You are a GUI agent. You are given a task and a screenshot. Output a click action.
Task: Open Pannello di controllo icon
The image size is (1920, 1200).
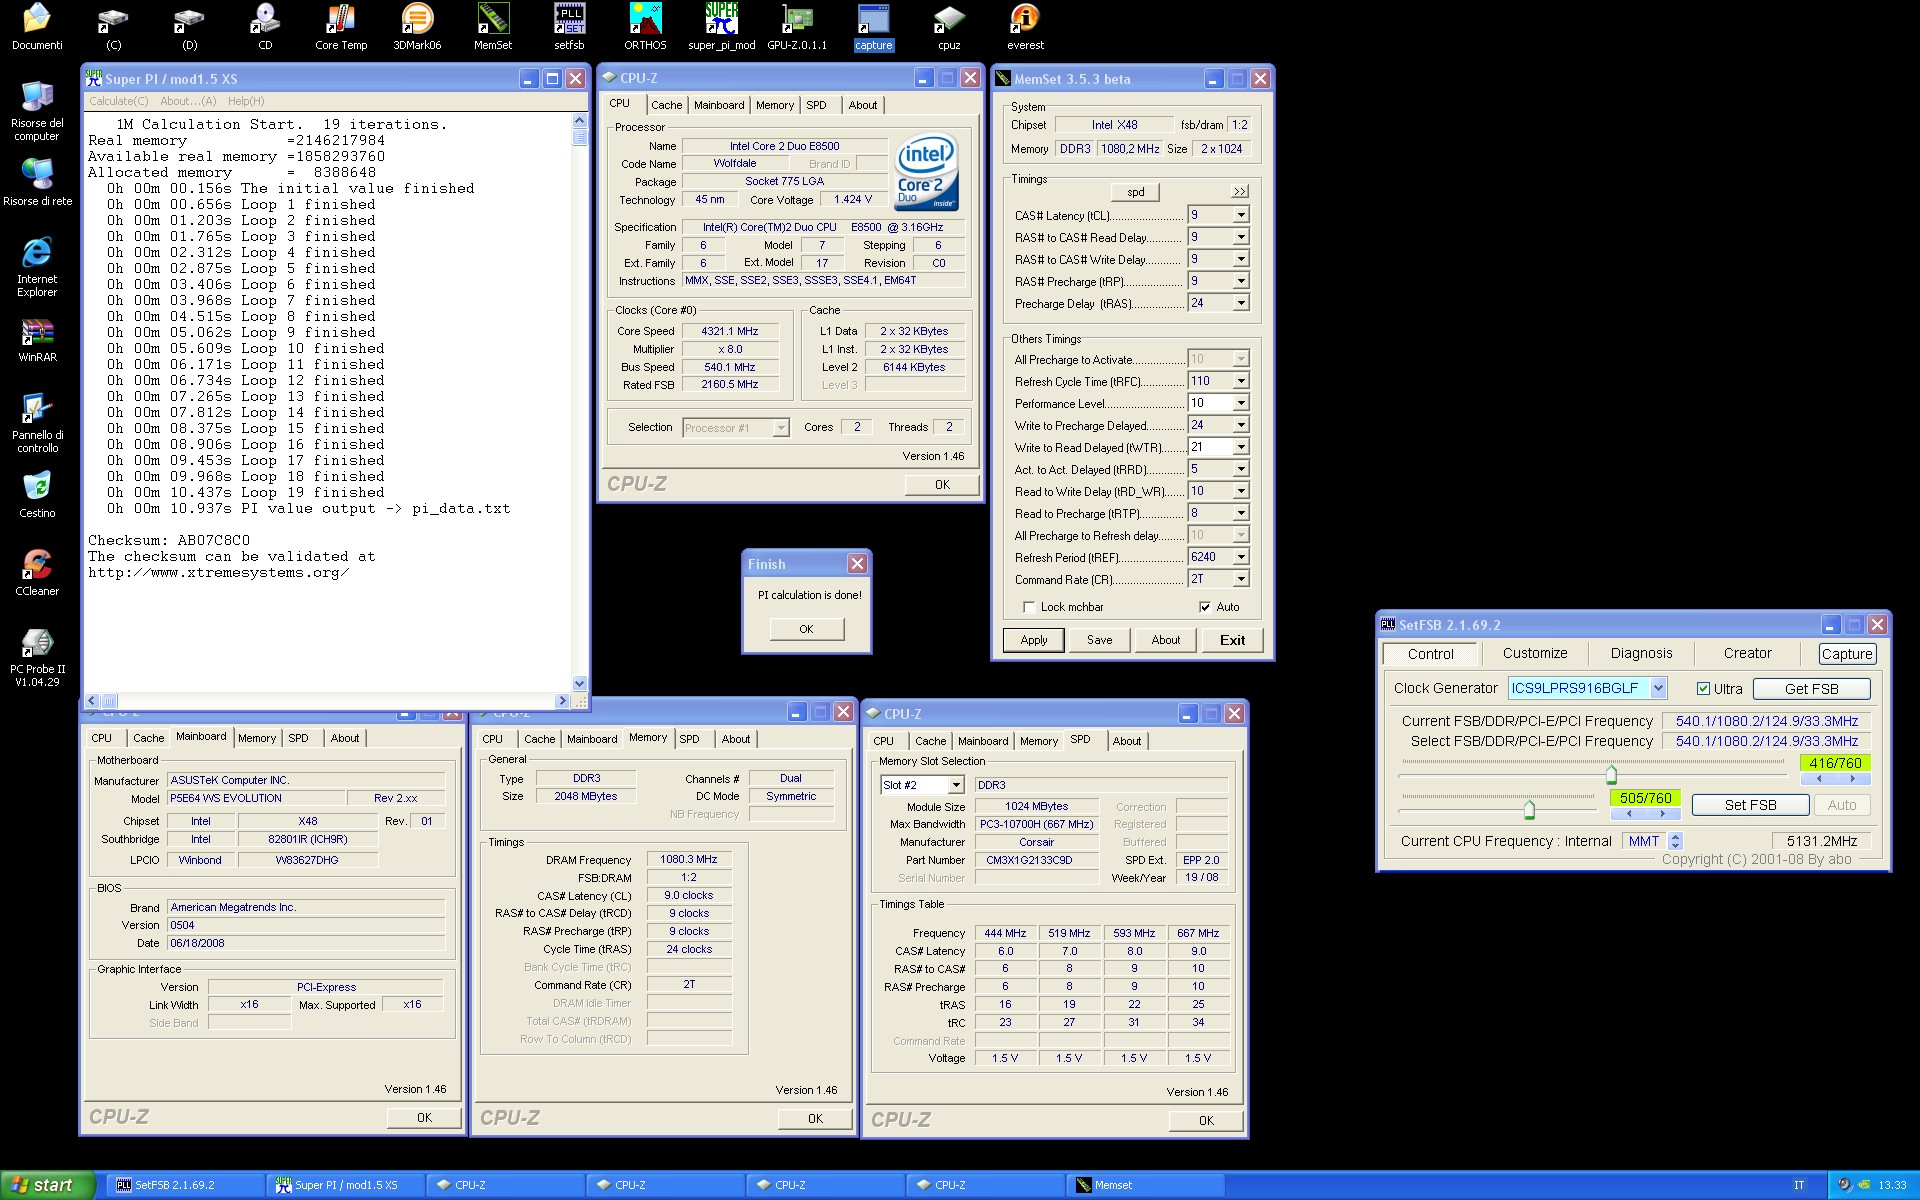37,423
